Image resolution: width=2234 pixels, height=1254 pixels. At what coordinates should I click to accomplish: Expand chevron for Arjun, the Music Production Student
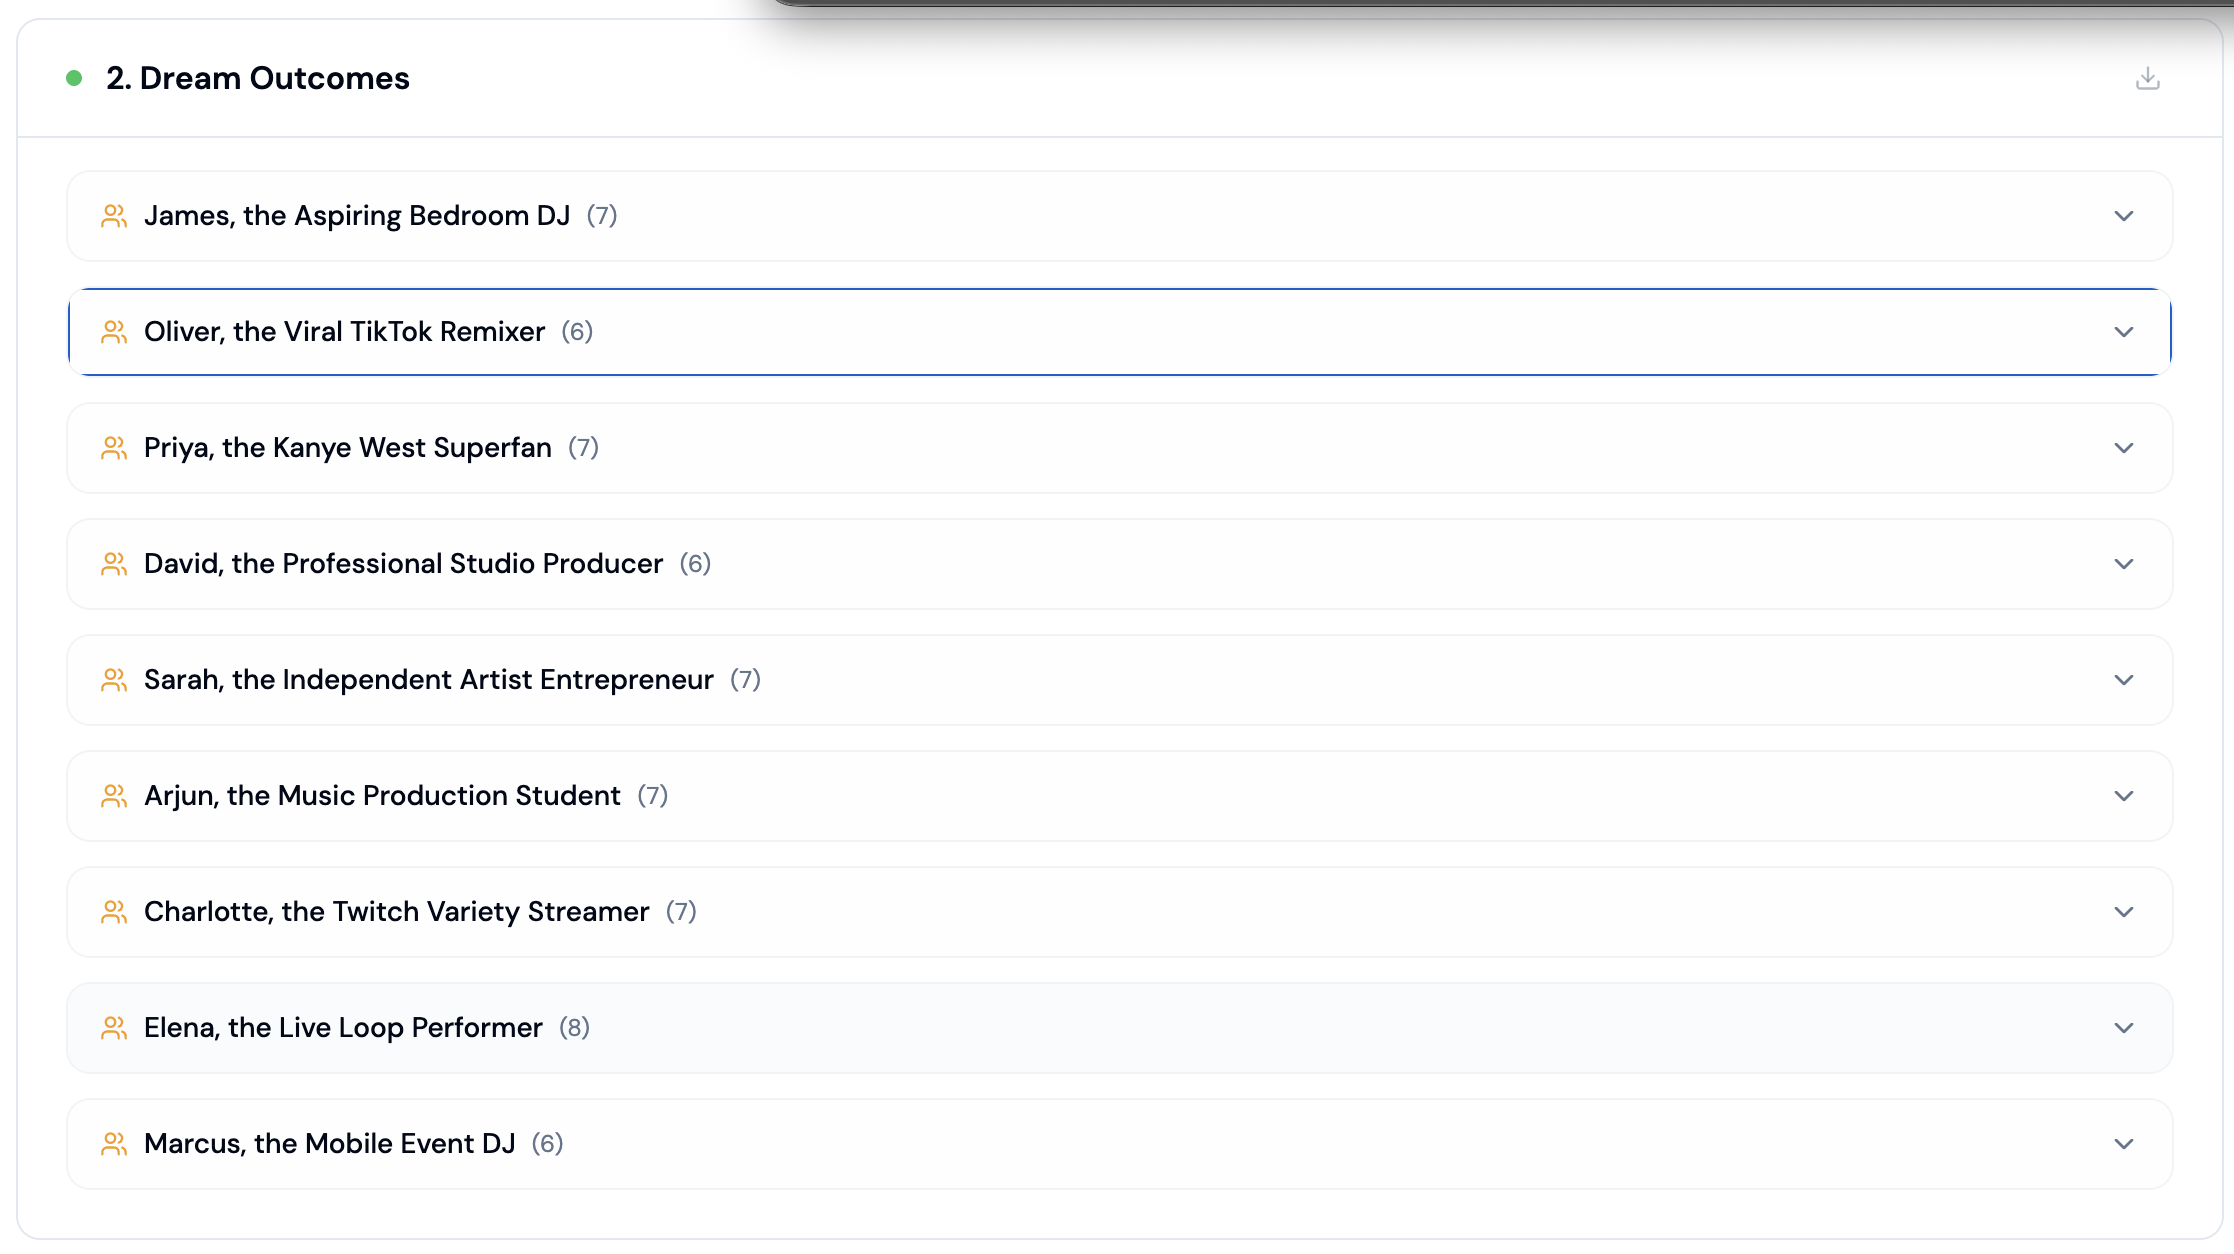tap(2124, 796)
